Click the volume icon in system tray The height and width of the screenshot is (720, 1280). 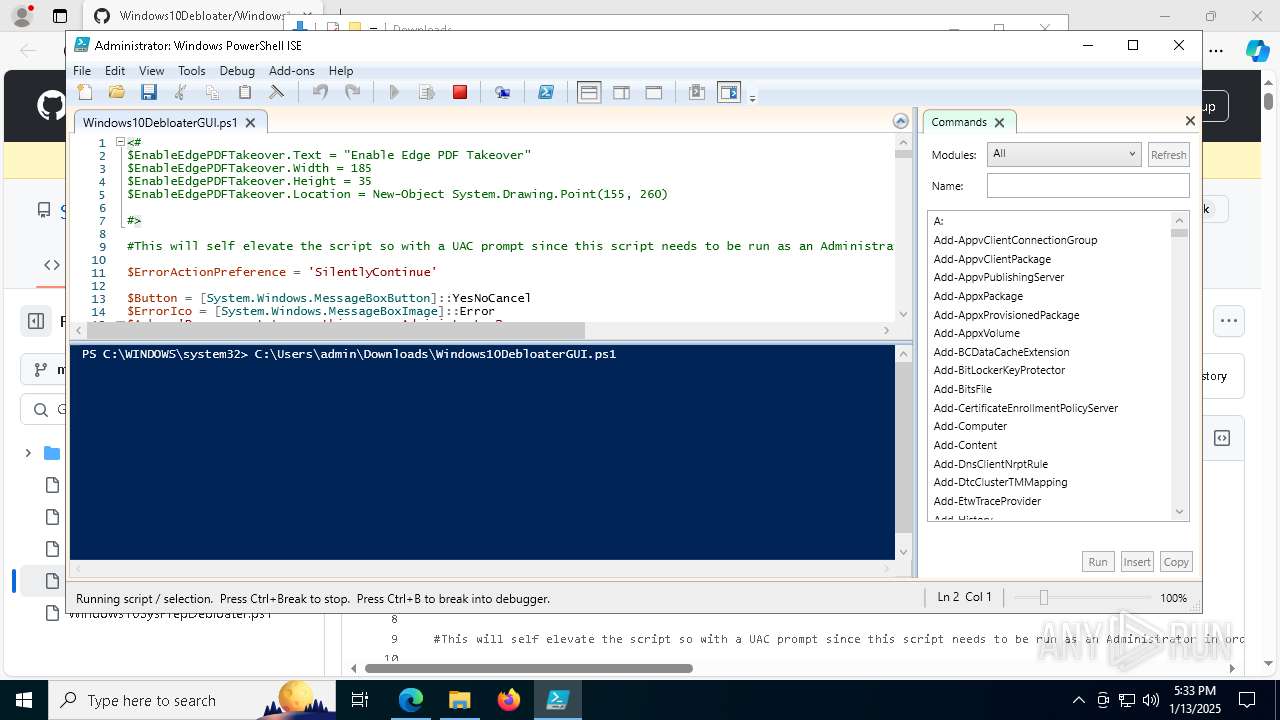[1151, 700]
